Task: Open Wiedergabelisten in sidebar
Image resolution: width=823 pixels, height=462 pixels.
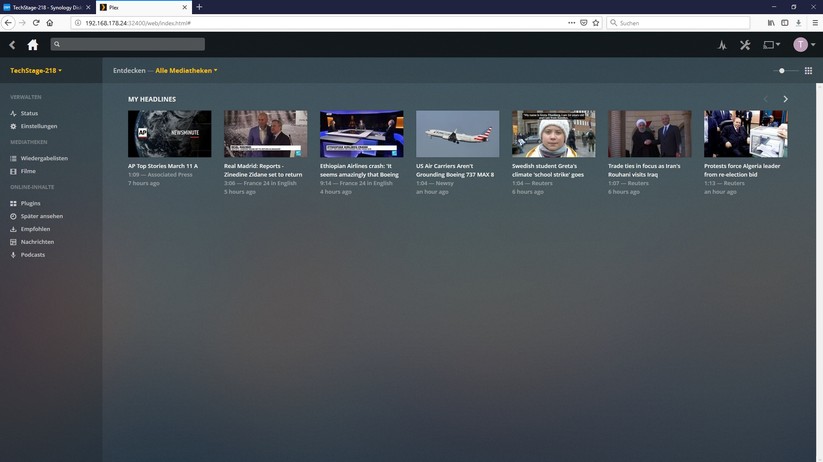Action: point(44,158)
